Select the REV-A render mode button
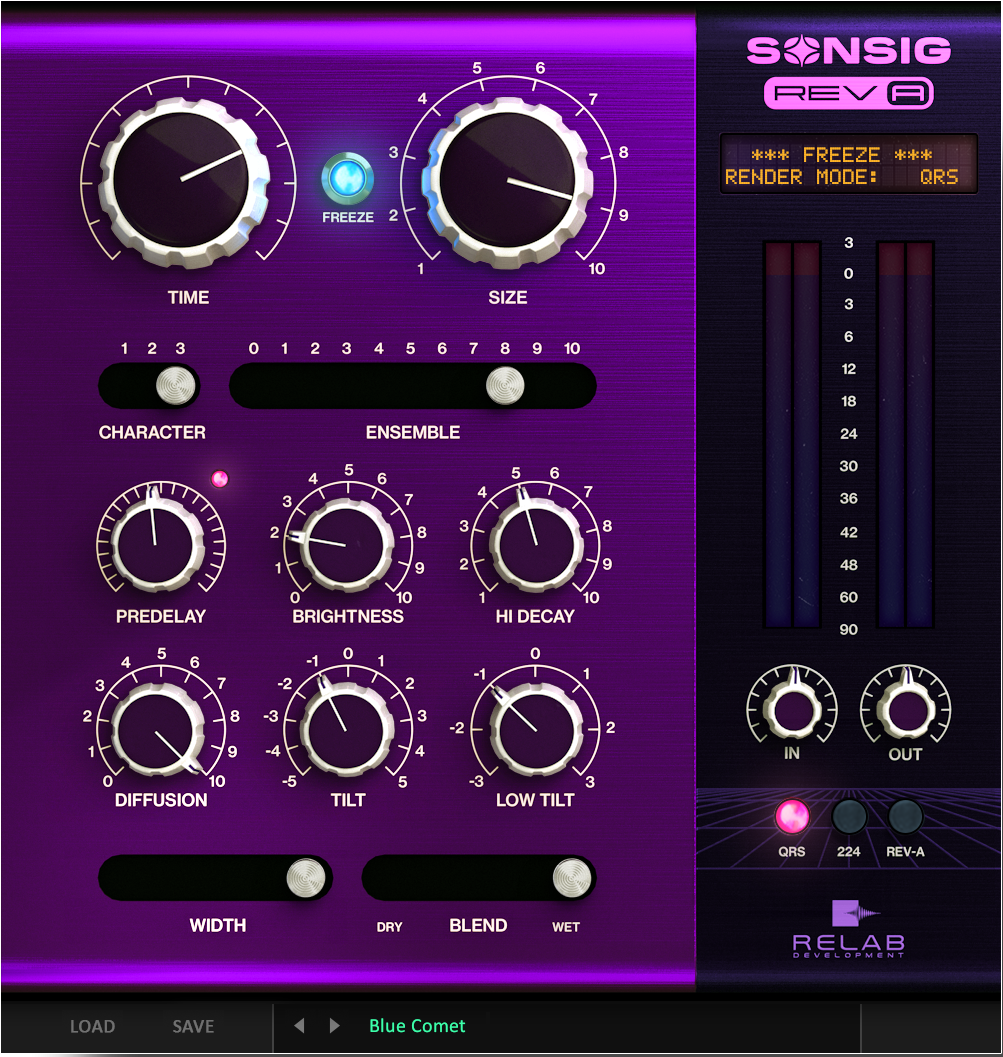Viewport: 1003px width, 1057px height. [x=905, y=817]
